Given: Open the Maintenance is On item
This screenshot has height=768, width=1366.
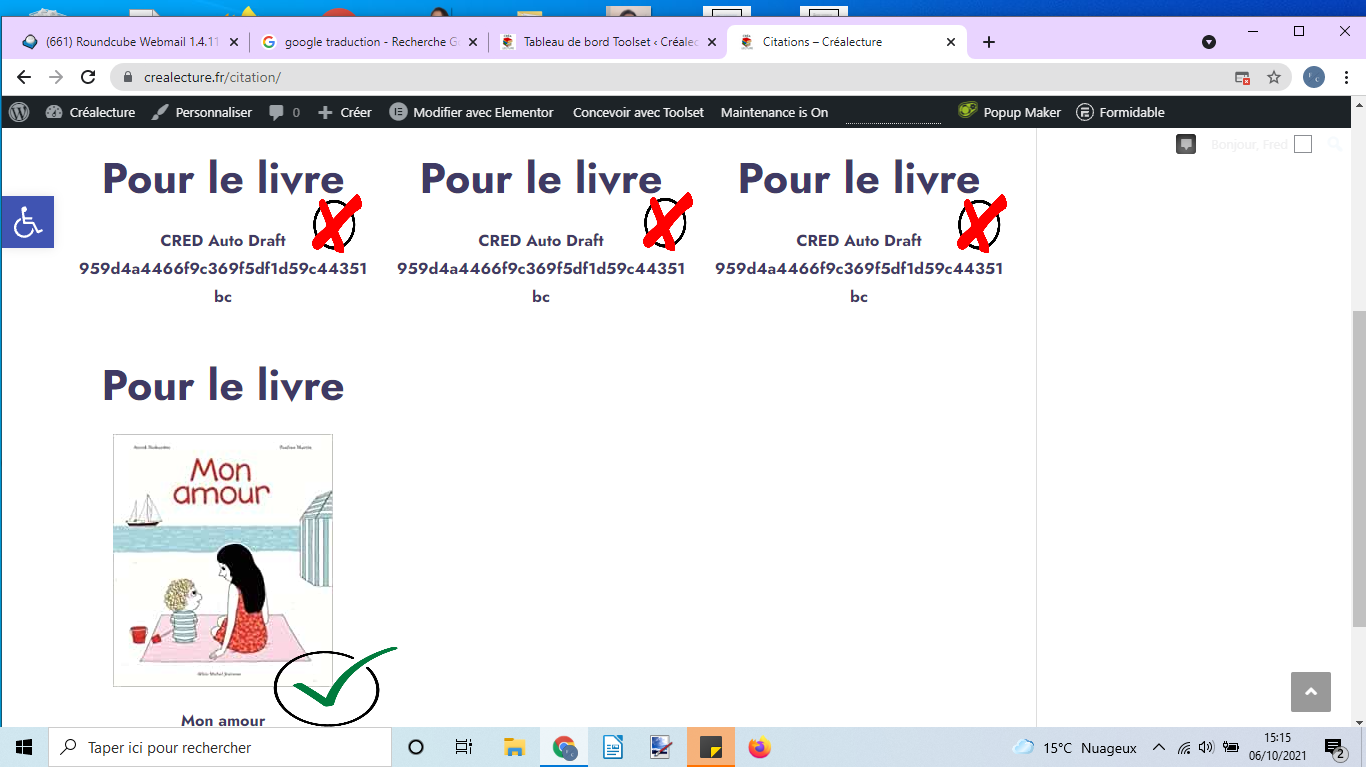Looking at the screenshot, I should point(774,112).
